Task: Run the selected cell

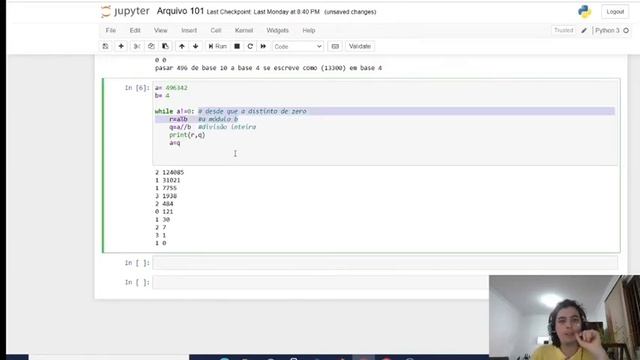Action: [x=218, y=46]
